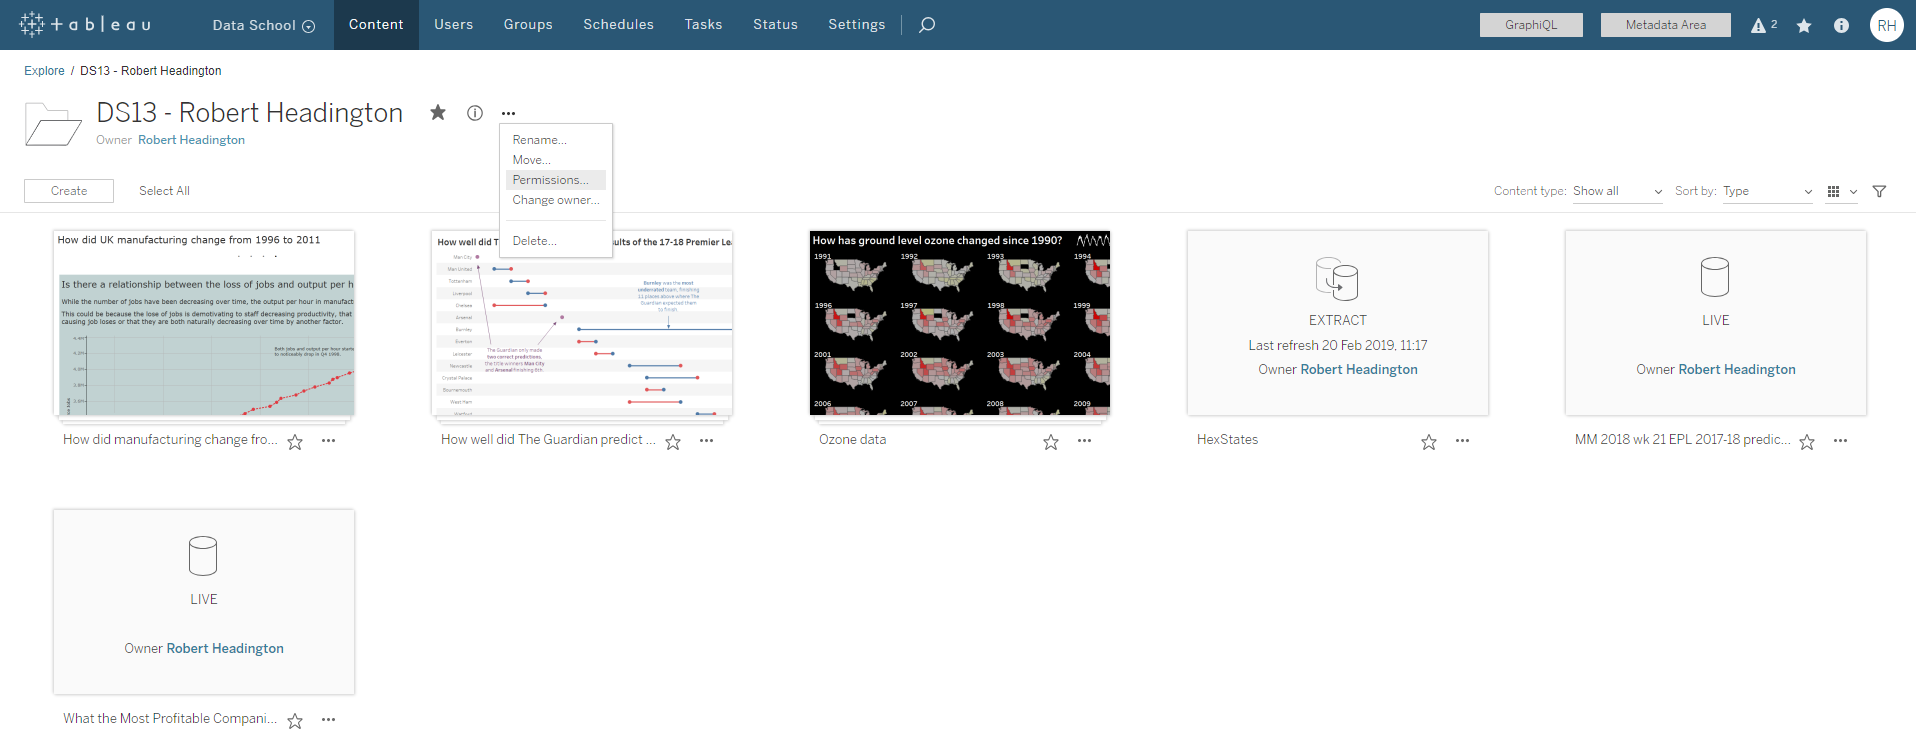Open the filter funnel icon
1916x746 pixels.
coord(1879,191)
